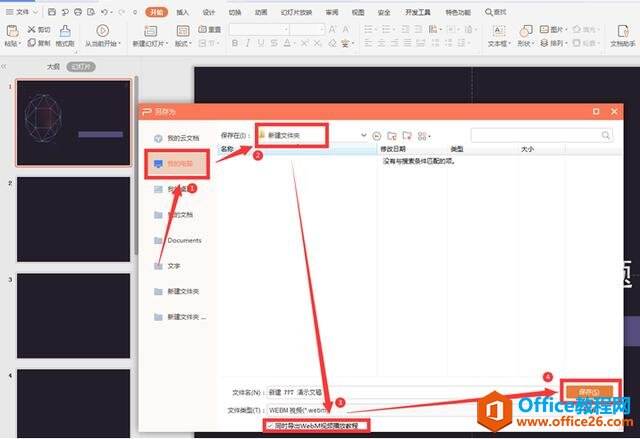Image resolution: width=640 pixels, height=439 pixels.
Task: Open the Slide Show (幻灯片放映) tab
Action: tap(295, 12)
